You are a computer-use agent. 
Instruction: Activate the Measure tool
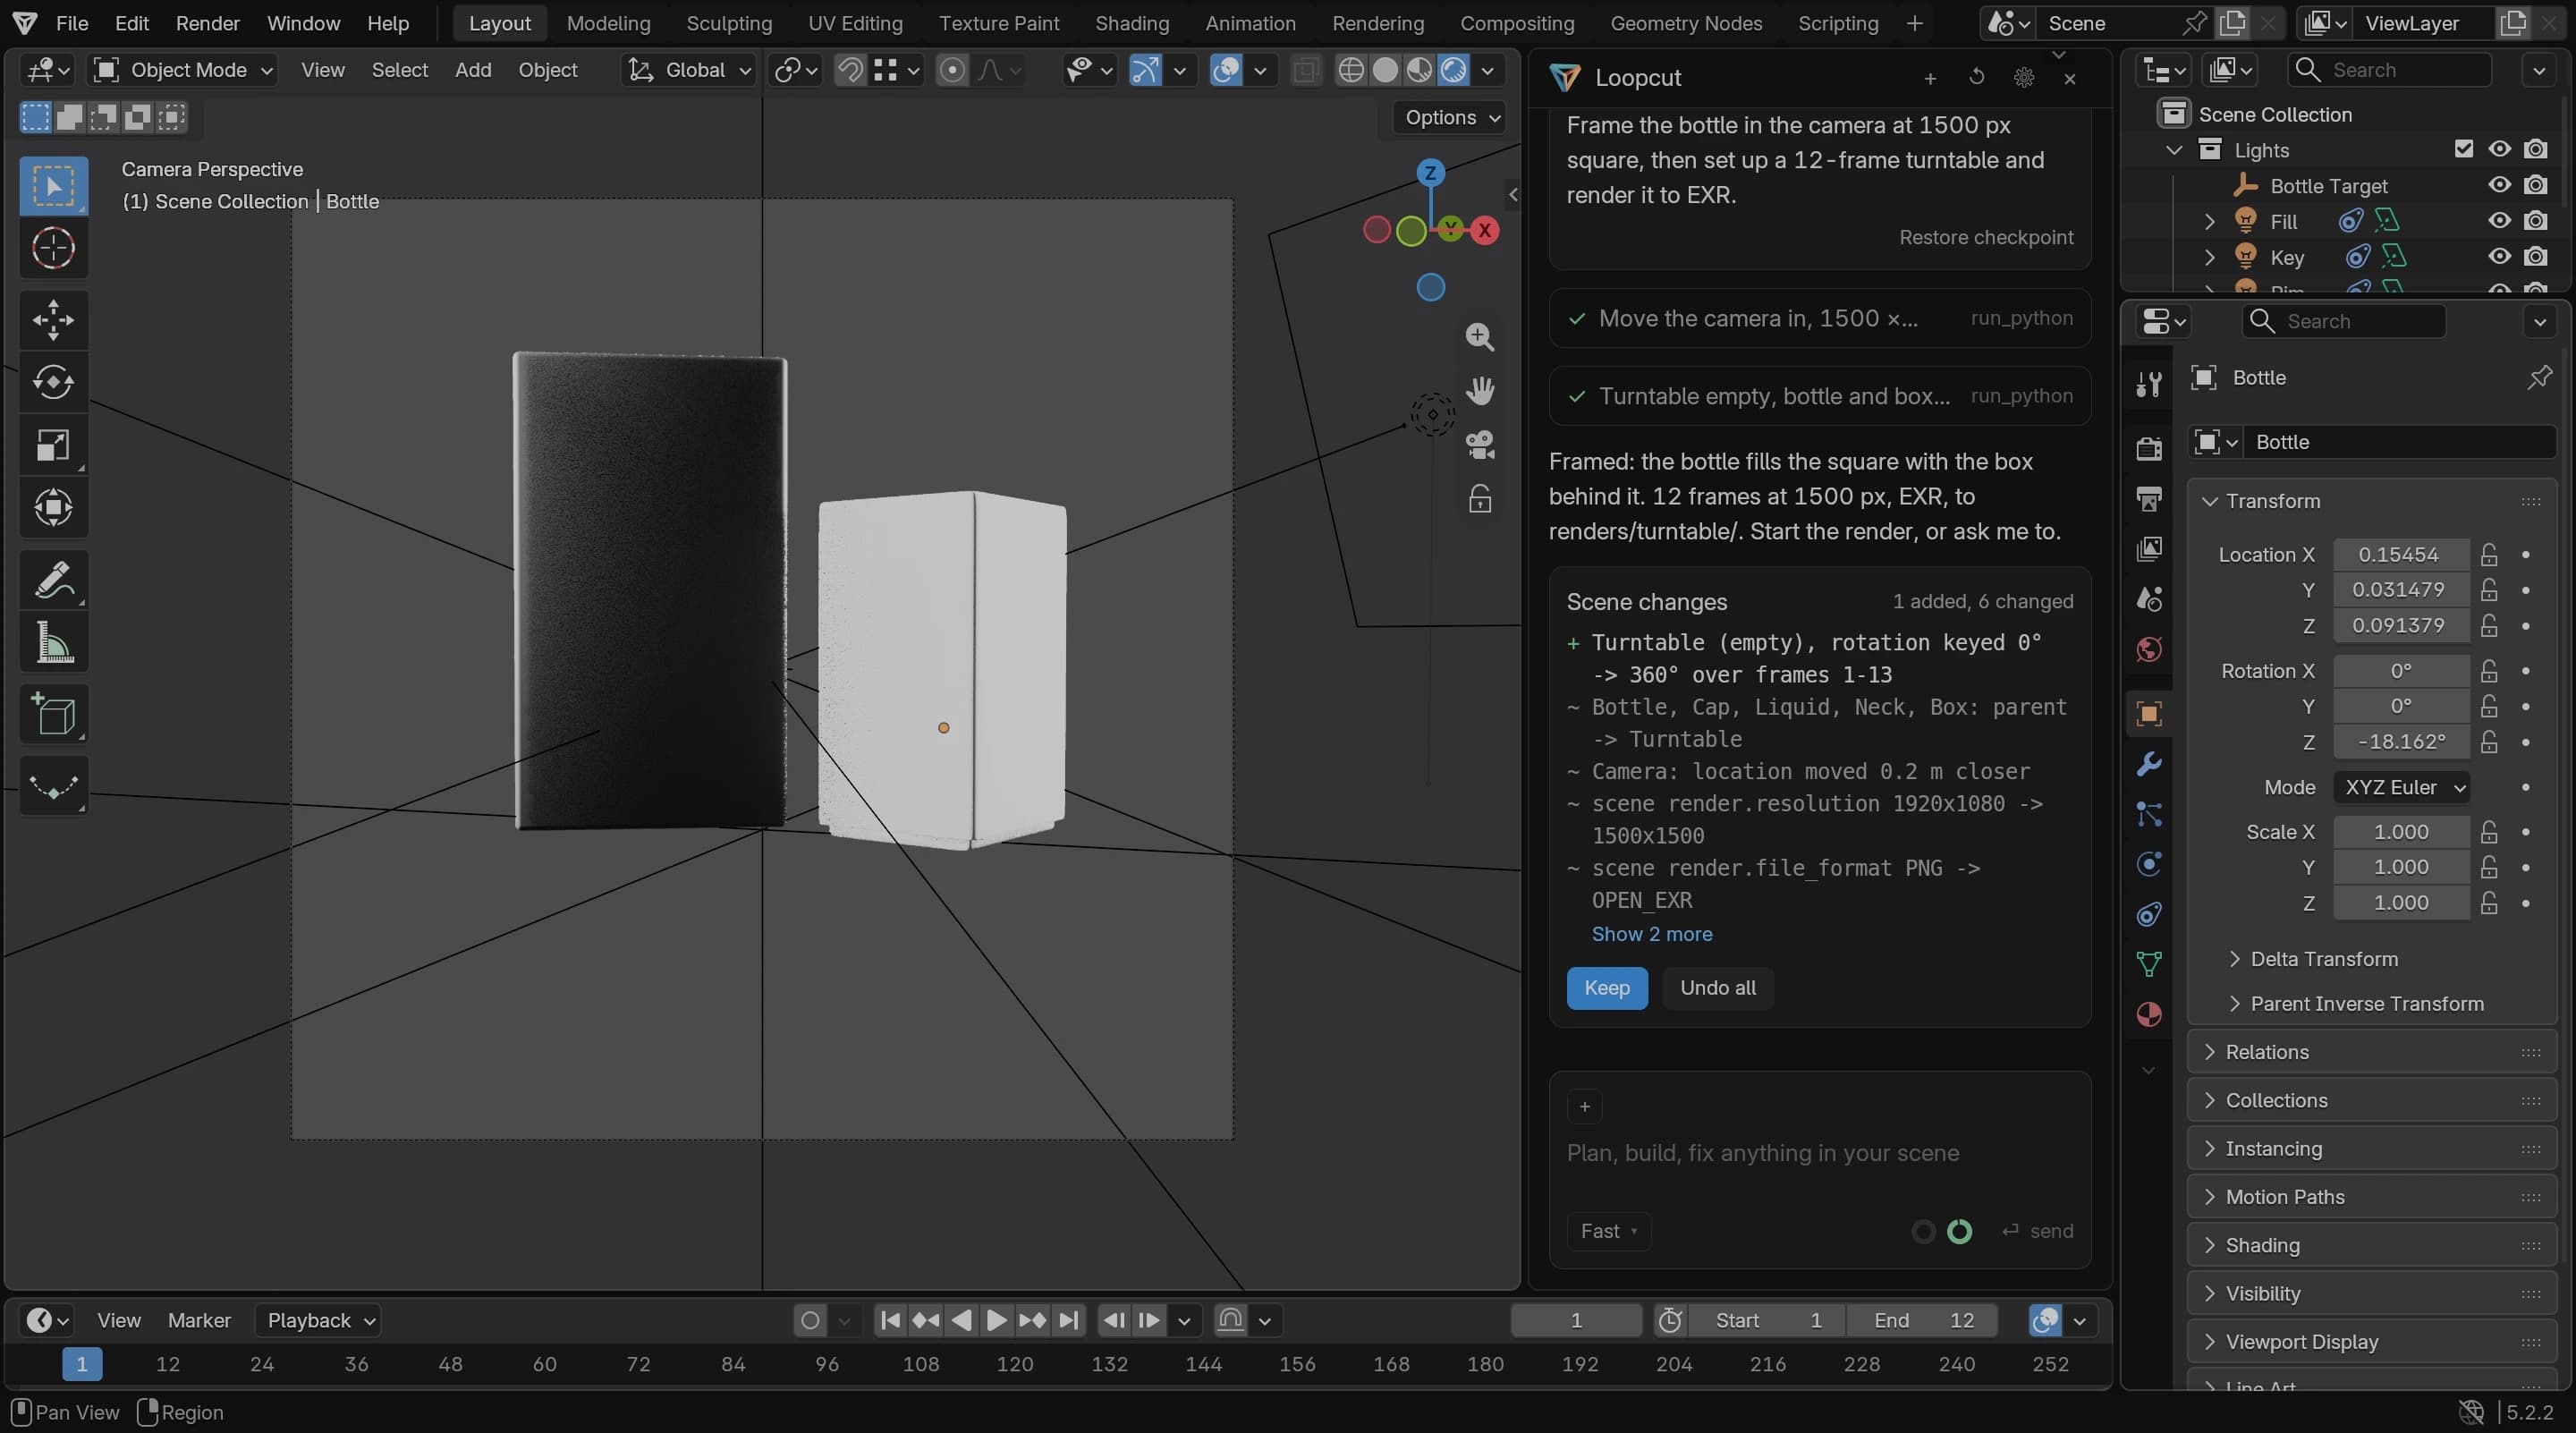53,642
